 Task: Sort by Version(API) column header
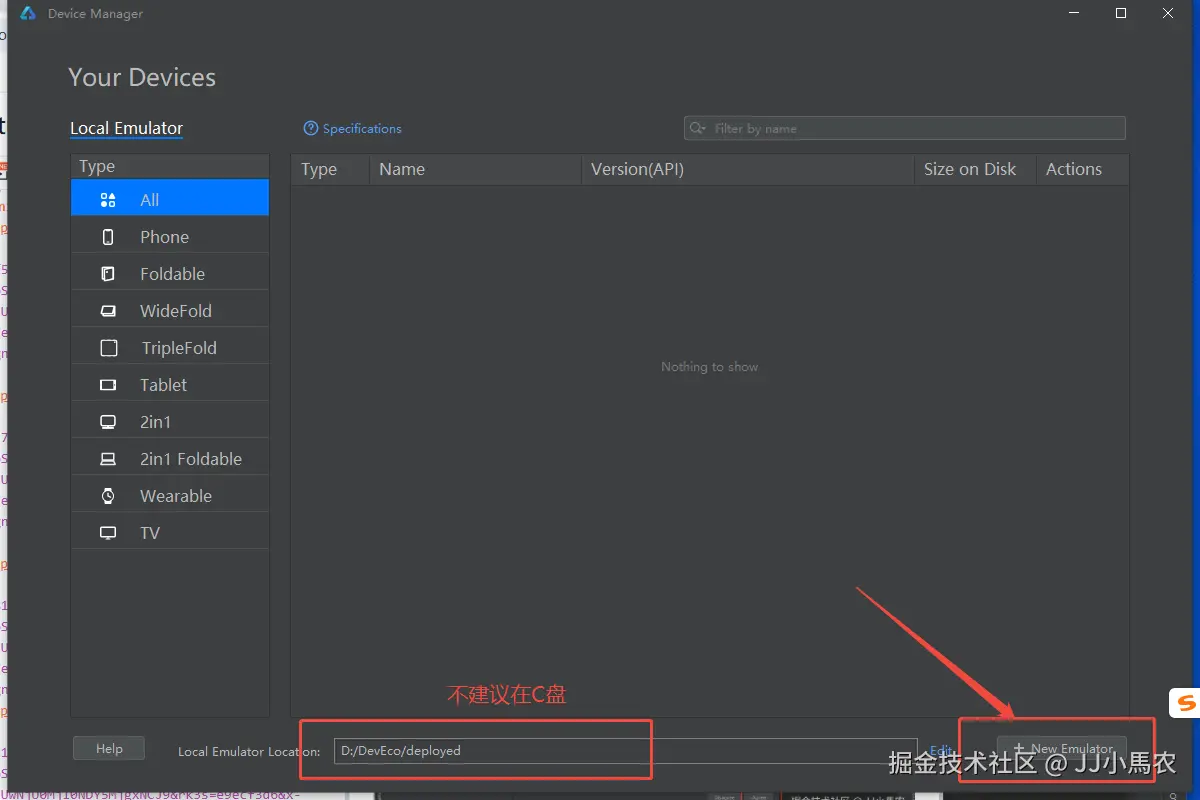coord(747,169)
